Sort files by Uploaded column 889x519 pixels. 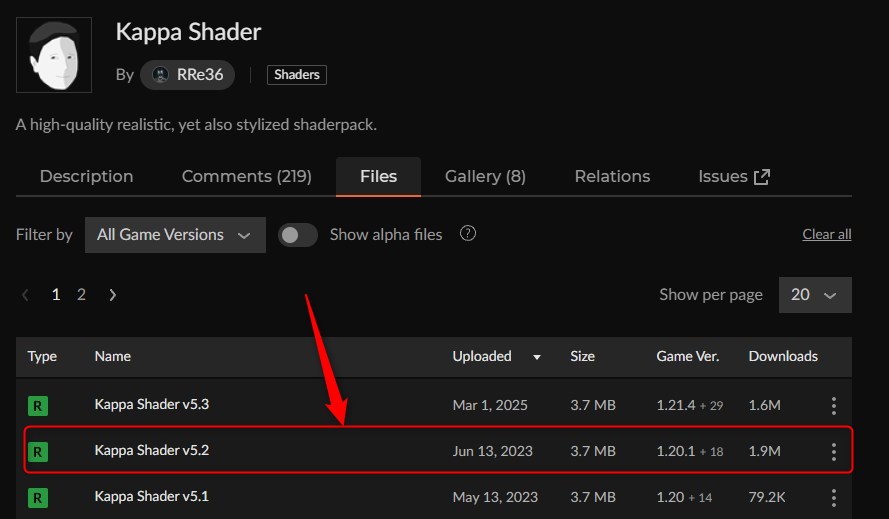(482, 356)
